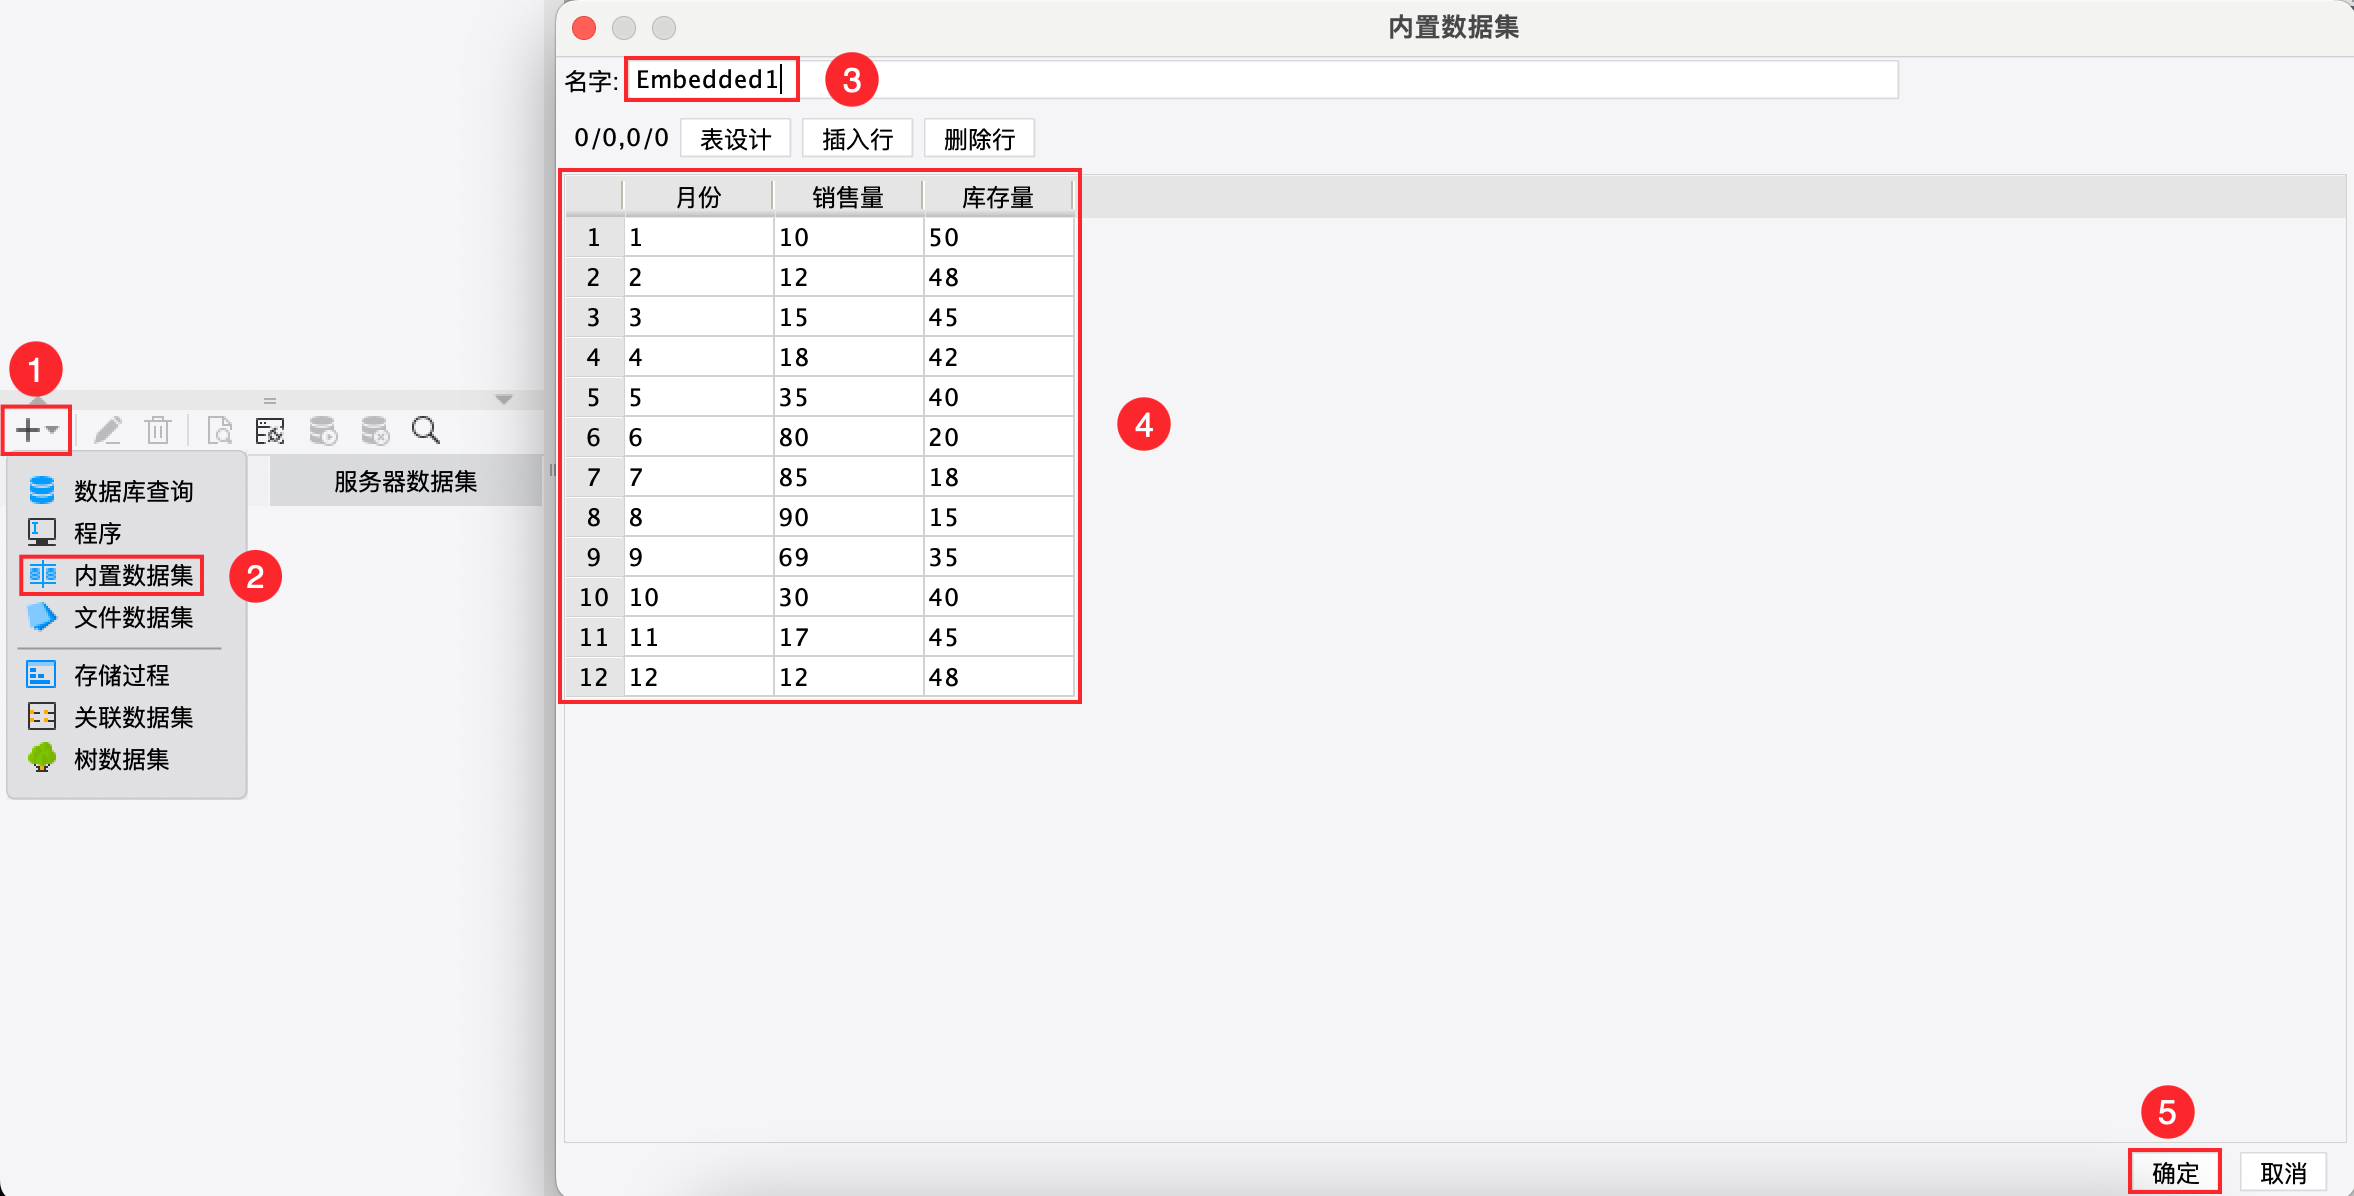Switch to 服务器数据集 tab
The height and width of the screenshot is (1196, 2354).
405,482
